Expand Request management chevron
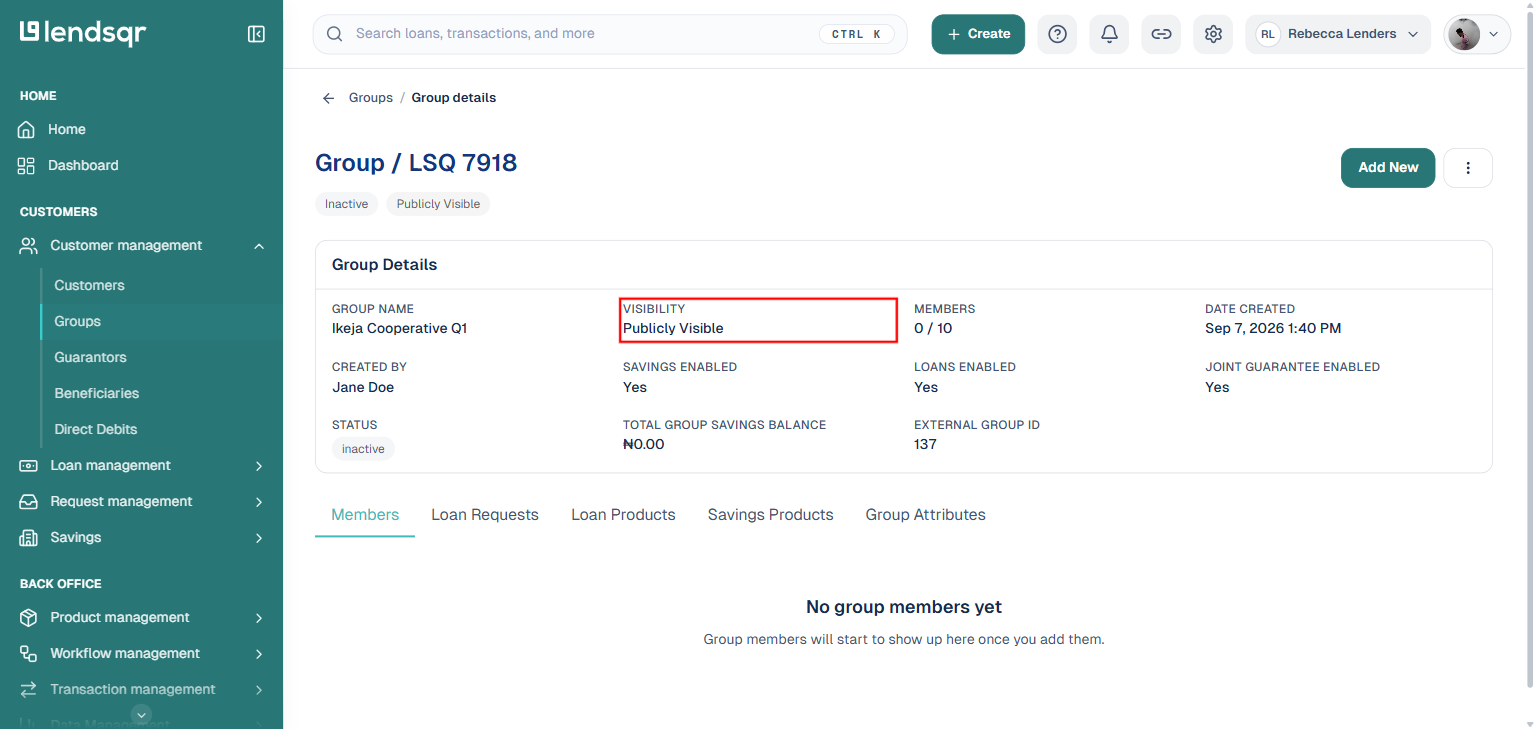This screenshot has height=730, width=1535. [259, 502]
